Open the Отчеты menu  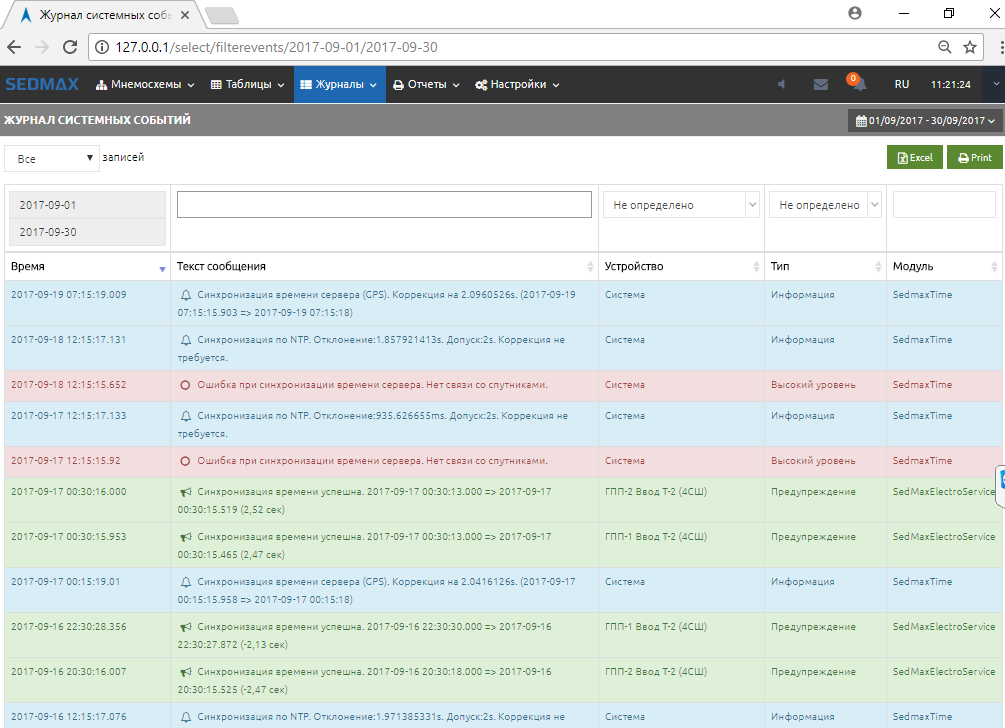(426, 85)
